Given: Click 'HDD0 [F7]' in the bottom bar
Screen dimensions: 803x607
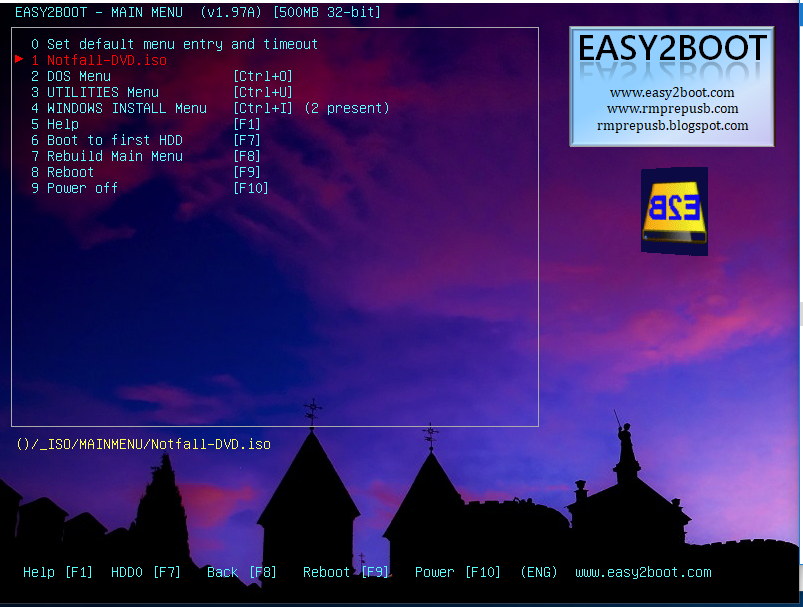Looking at the screenshot, I should point(146,572).
